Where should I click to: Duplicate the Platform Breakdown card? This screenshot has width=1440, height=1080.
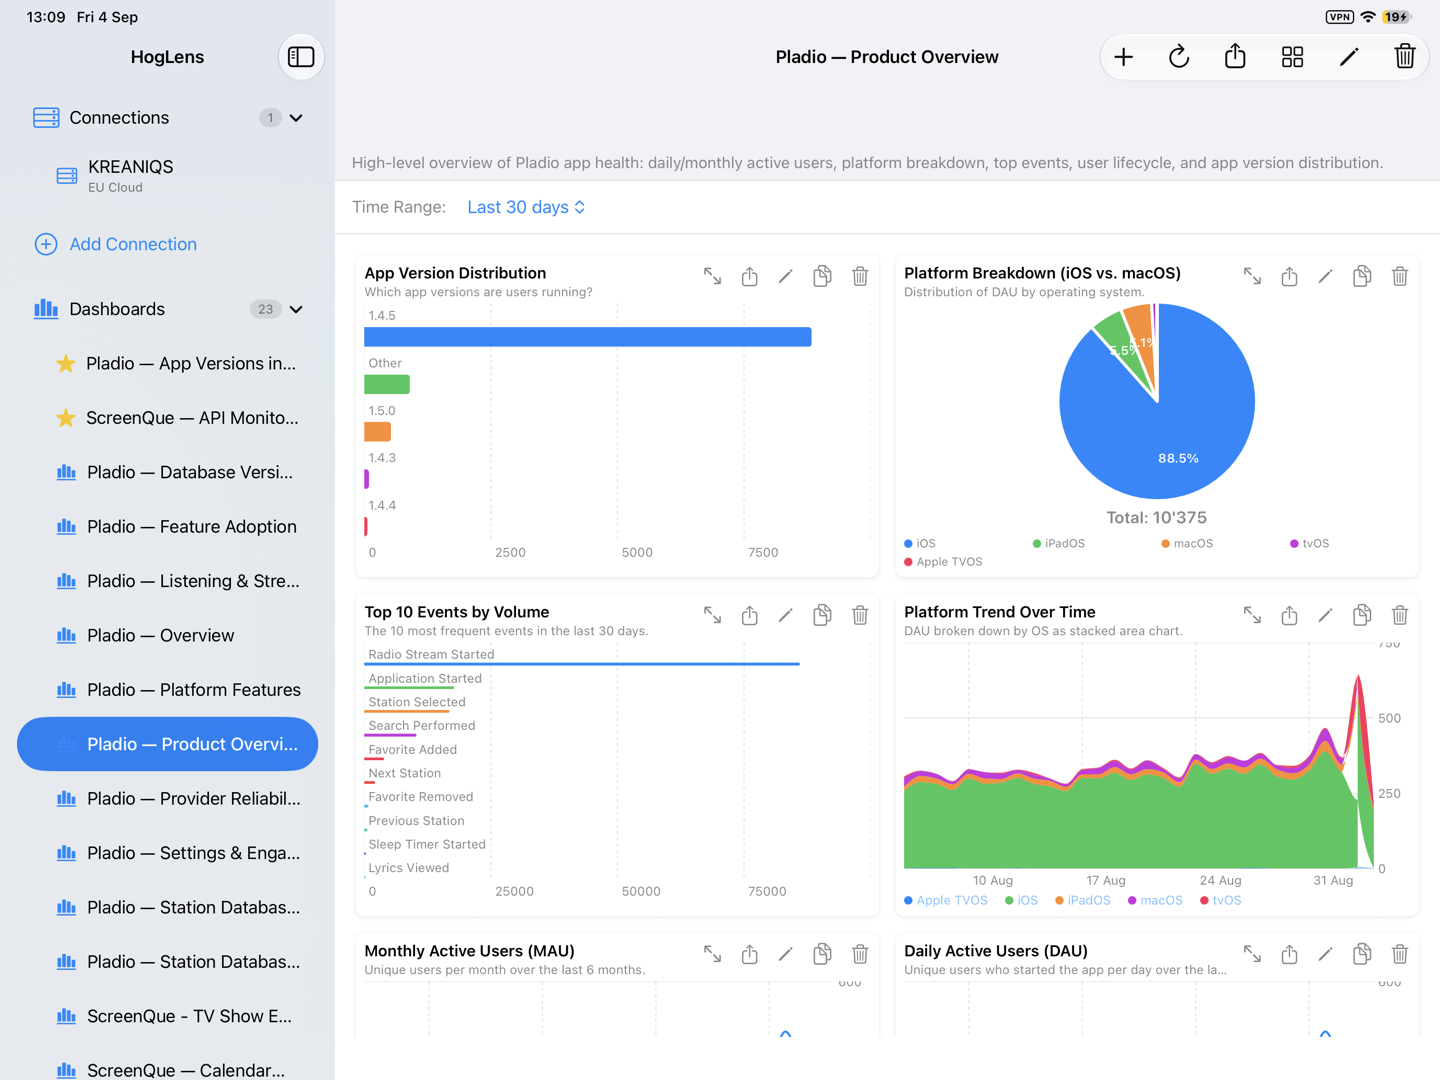tap(1362, 276)
